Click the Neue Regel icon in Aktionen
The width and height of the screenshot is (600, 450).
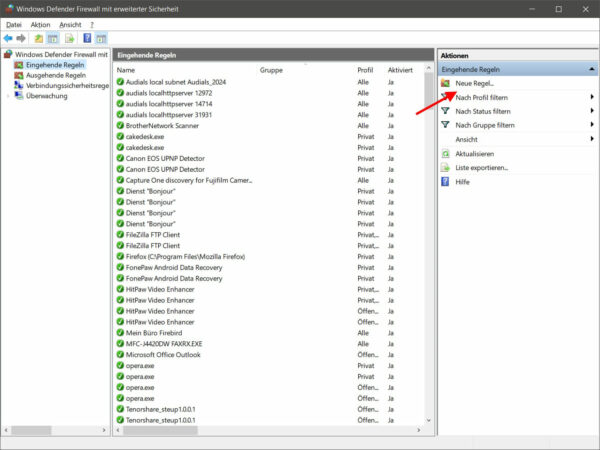(x=445, y=83)
